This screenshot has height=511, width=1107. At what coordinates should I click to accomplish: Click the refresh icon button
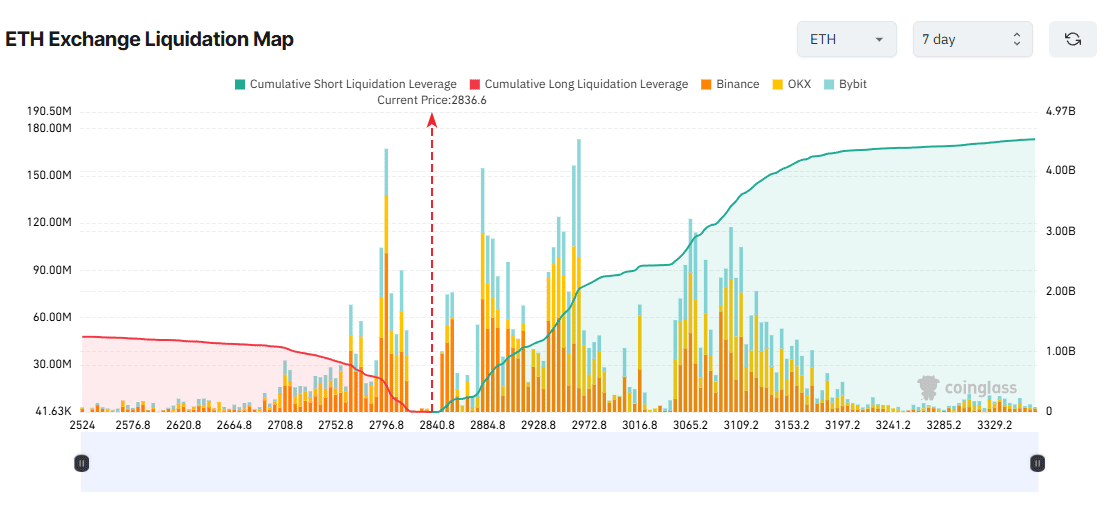[1073, 39]
